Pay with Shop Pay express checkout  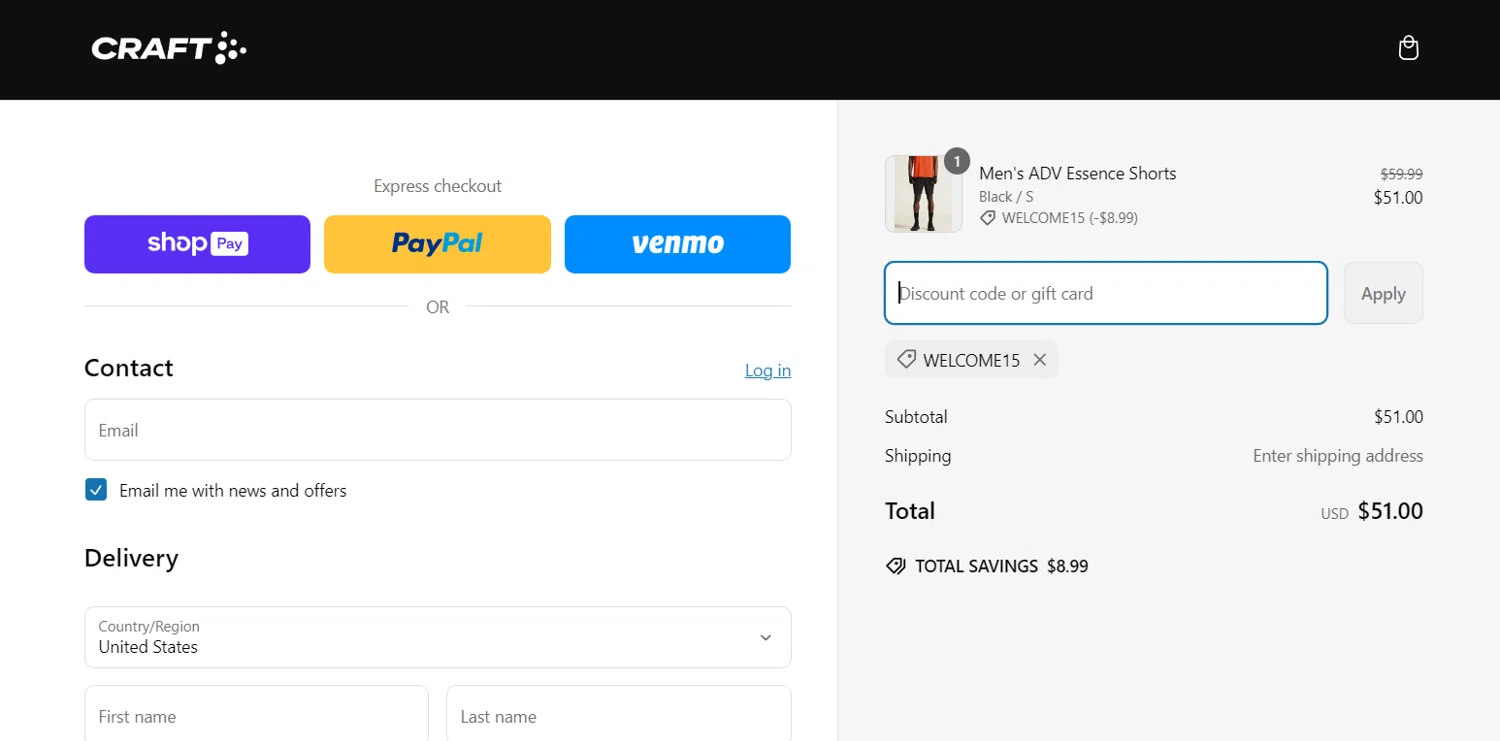pos(197,244)
